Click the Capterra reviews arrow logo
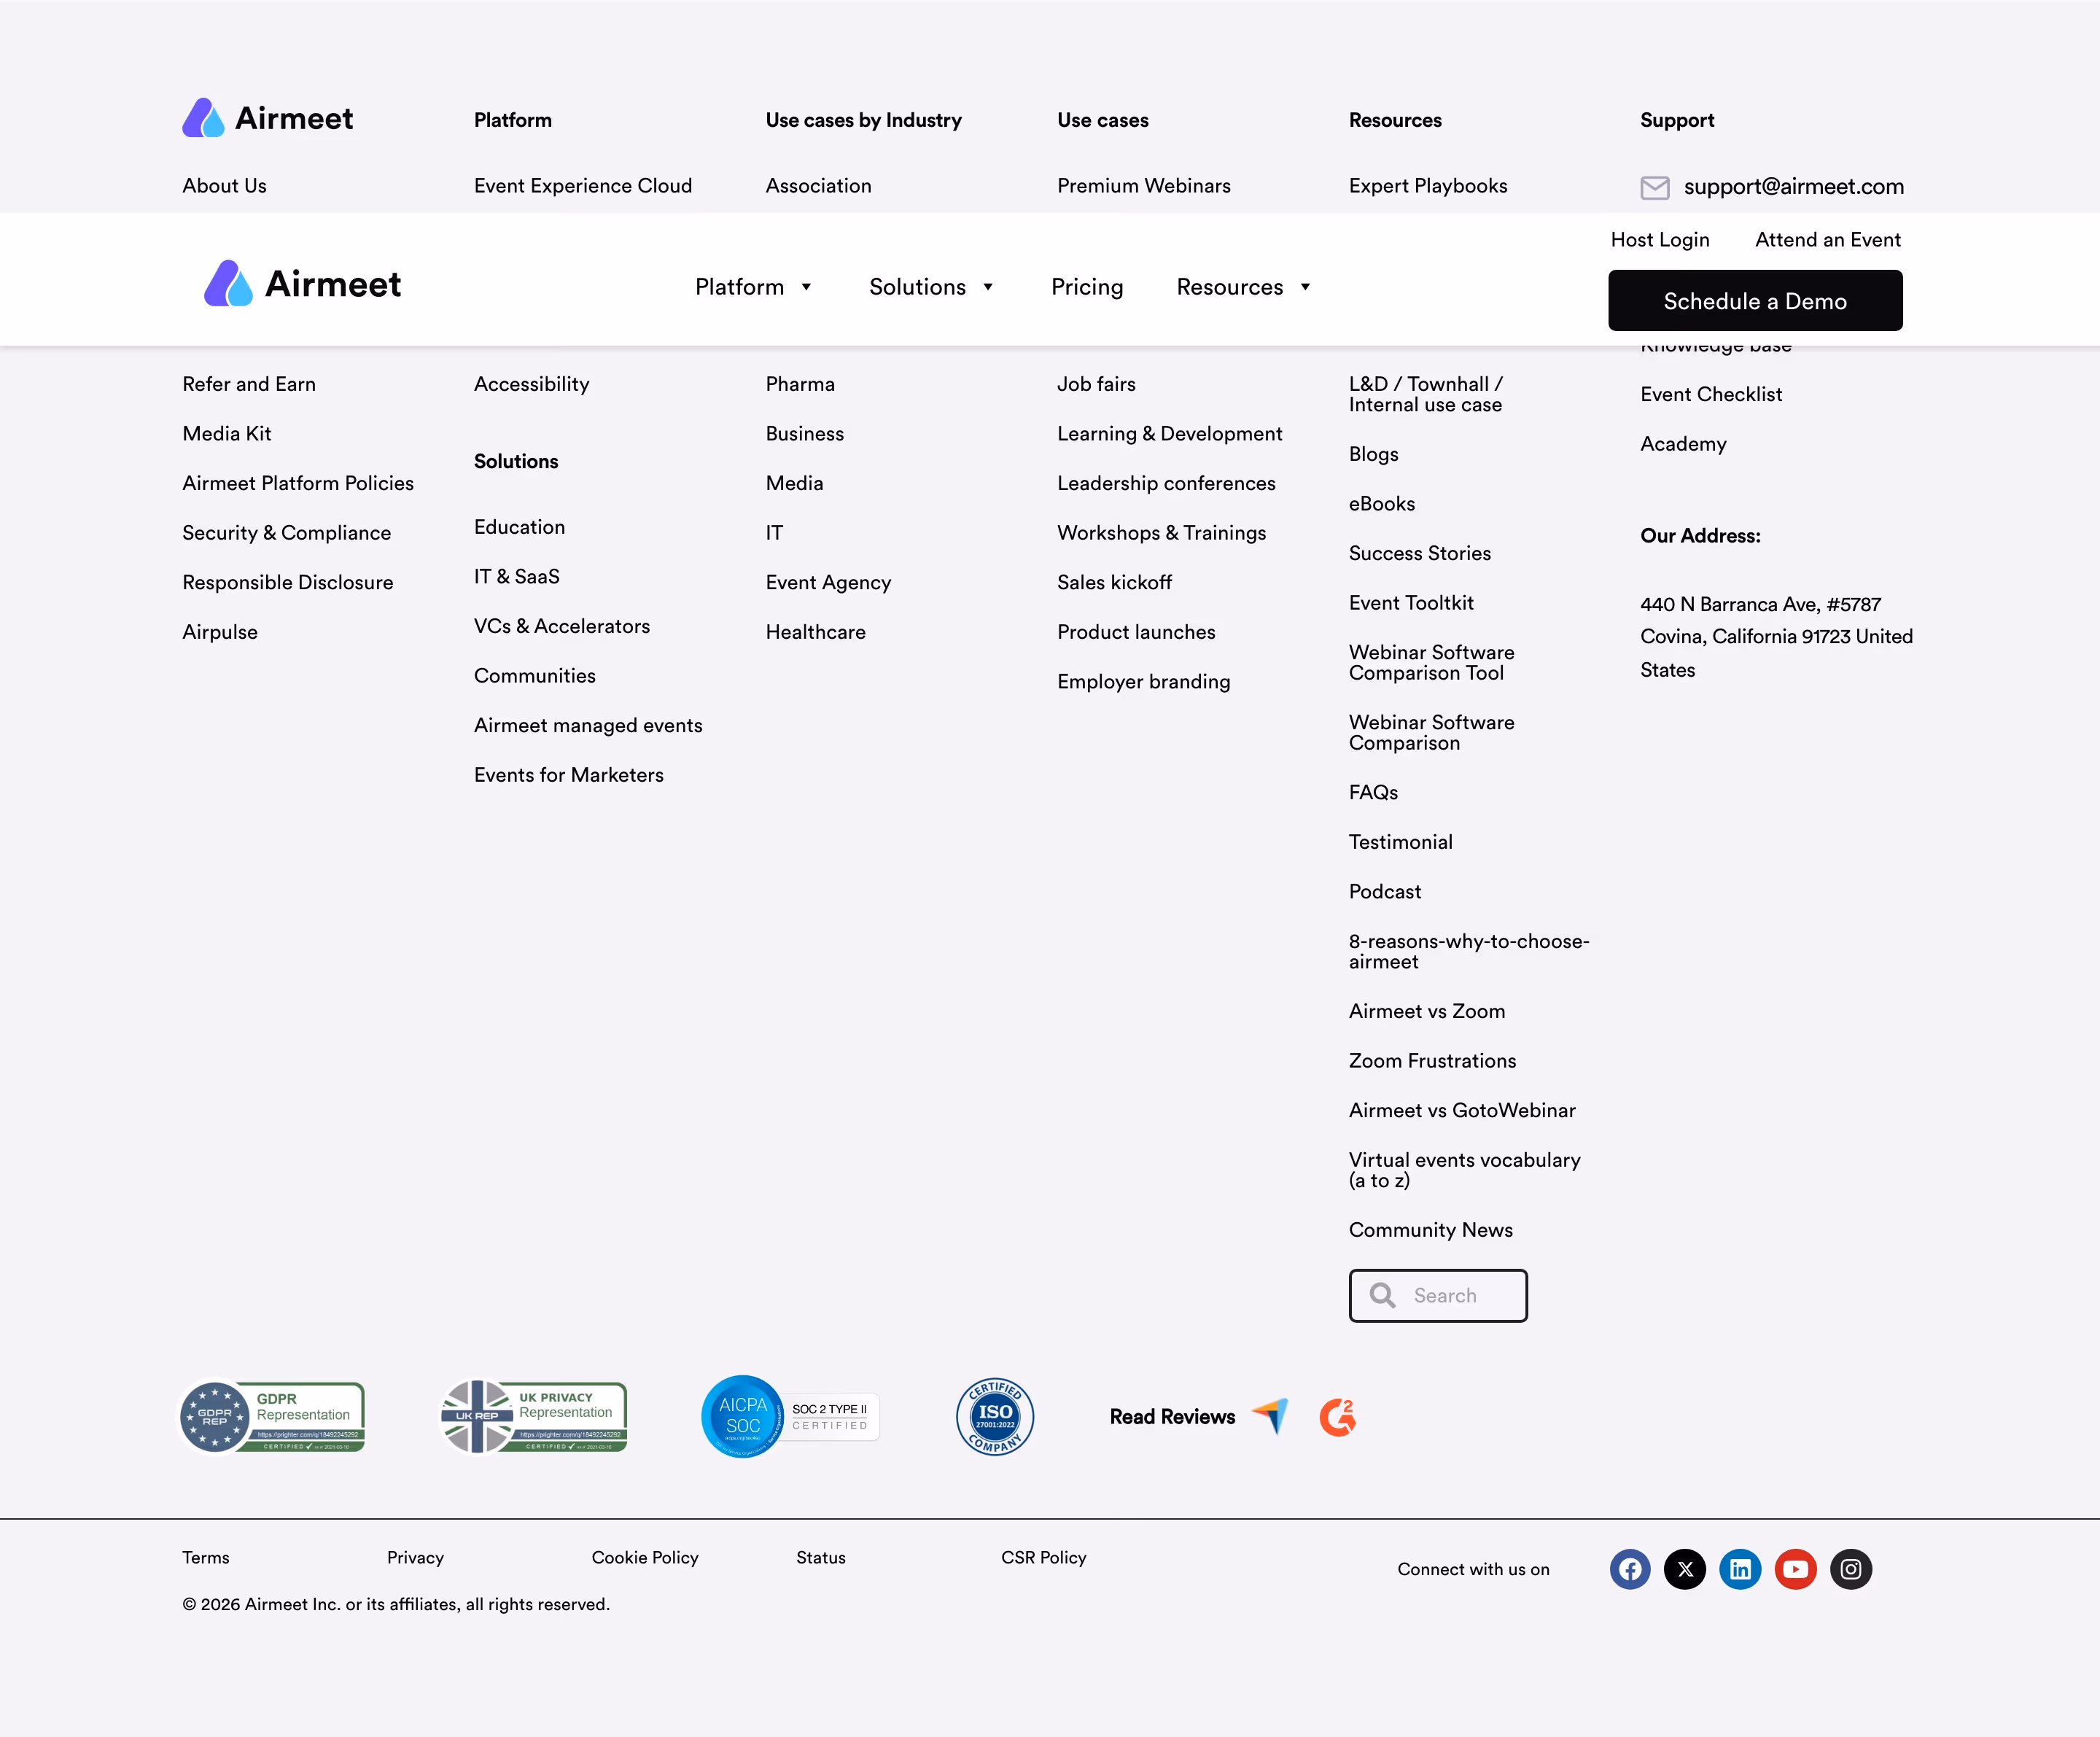 pyautogui.click(x=1271, y=1416)
